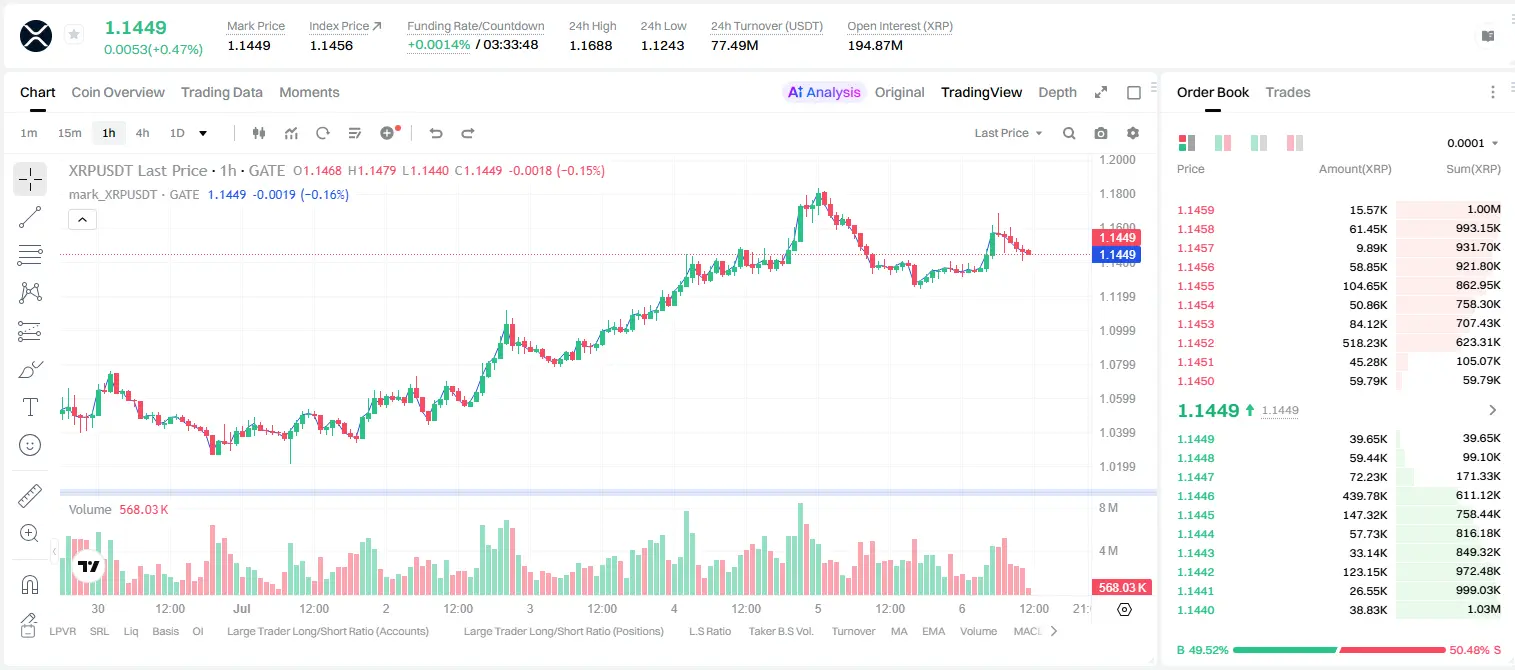The width and height of the screenshot is (1515, 670).
Task: Click the 1.1452 ask order row
Action: (1339, 343)
